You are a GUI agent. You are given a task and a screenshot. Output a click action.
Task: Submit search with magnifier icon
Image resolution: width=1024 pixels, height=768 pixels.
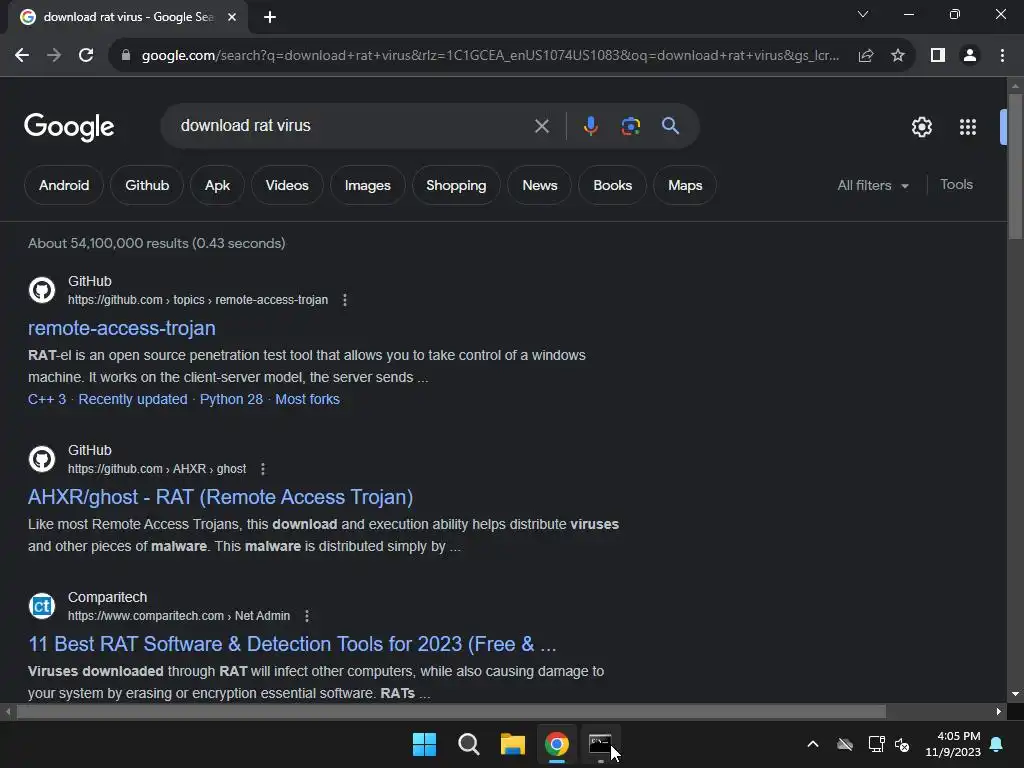(x=670, y=126)
